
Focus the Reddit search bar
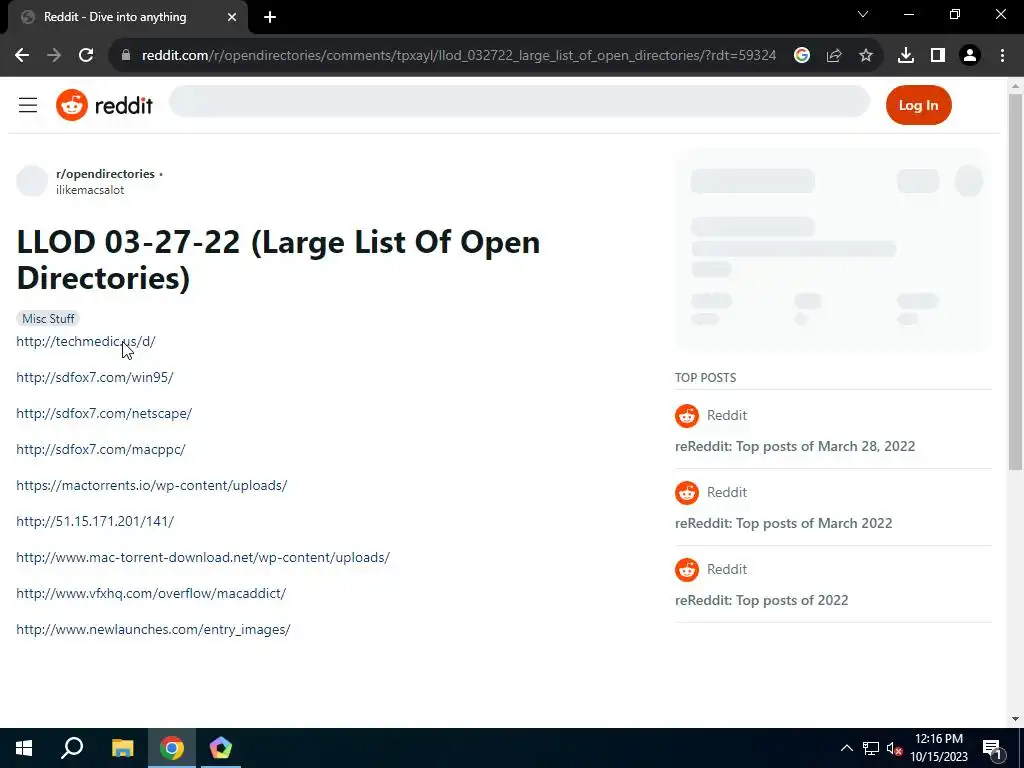point(519,101)
